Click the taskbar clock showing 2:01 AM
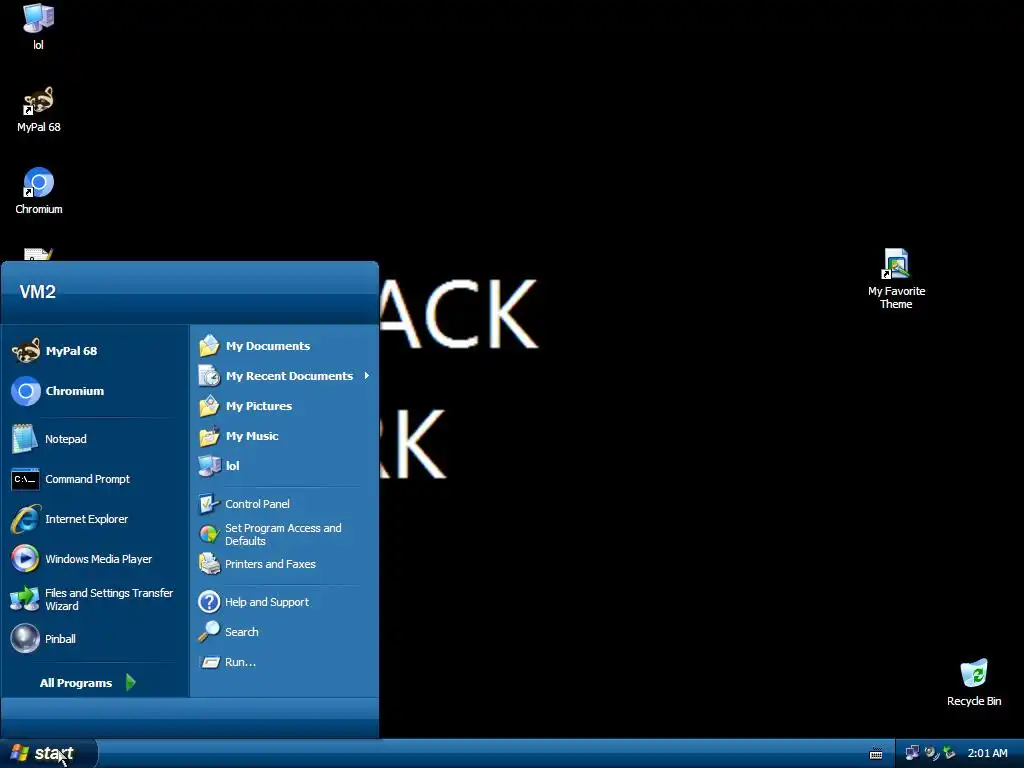1024x768 pixels. coord(987,754)
